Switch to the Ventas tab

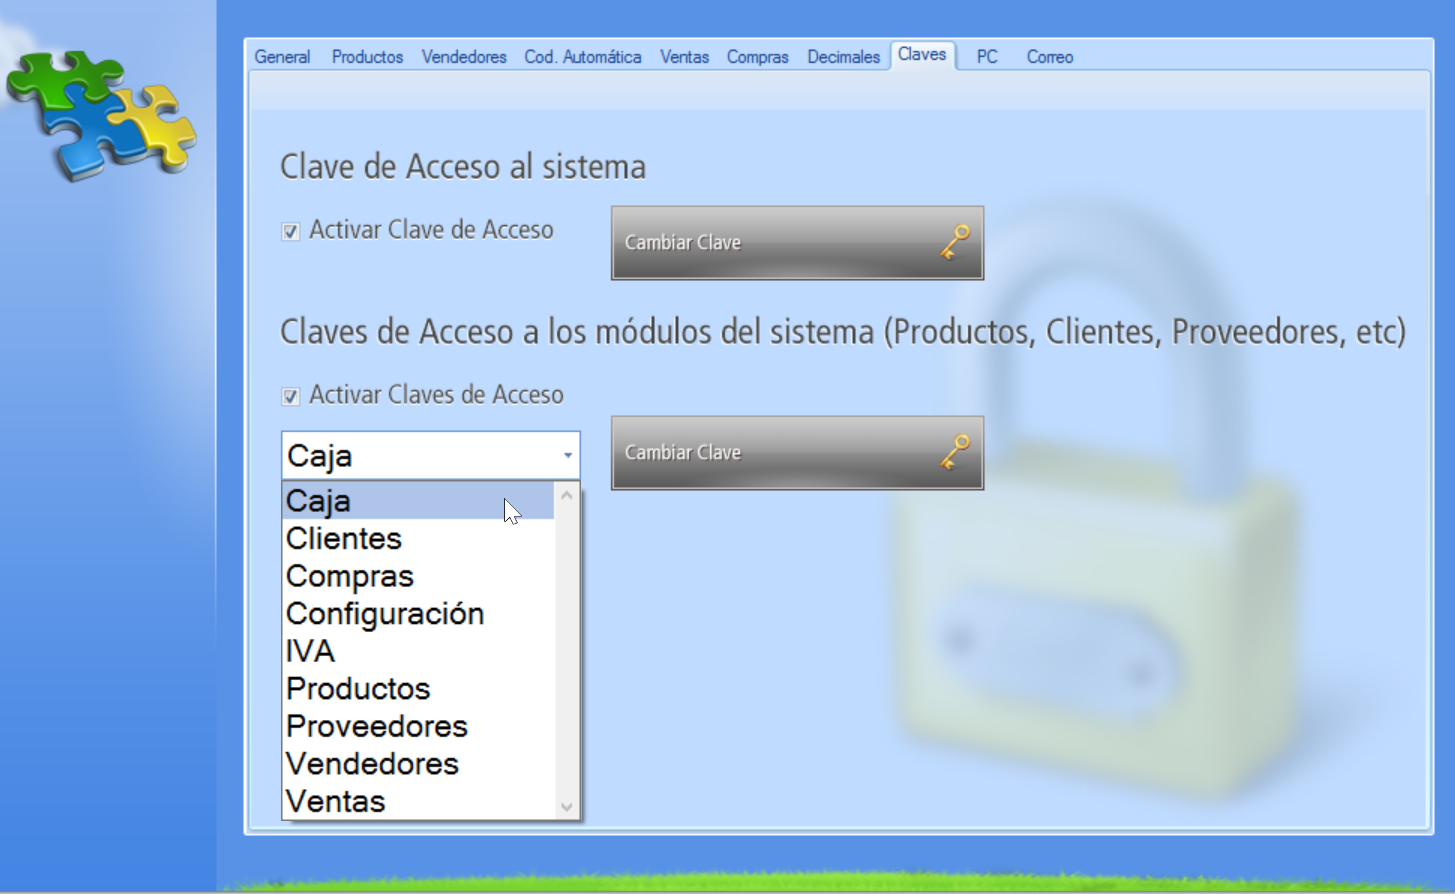click(x=684, y=57)
